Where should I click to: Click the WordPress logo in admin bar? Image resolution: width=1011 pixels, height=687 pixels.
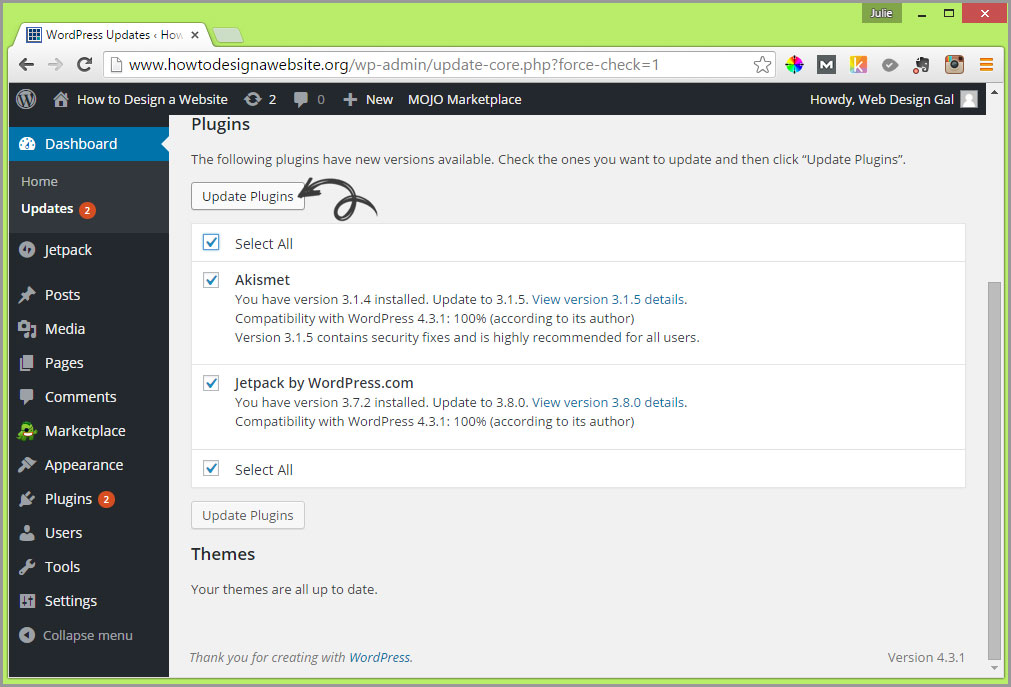point(26,99)
